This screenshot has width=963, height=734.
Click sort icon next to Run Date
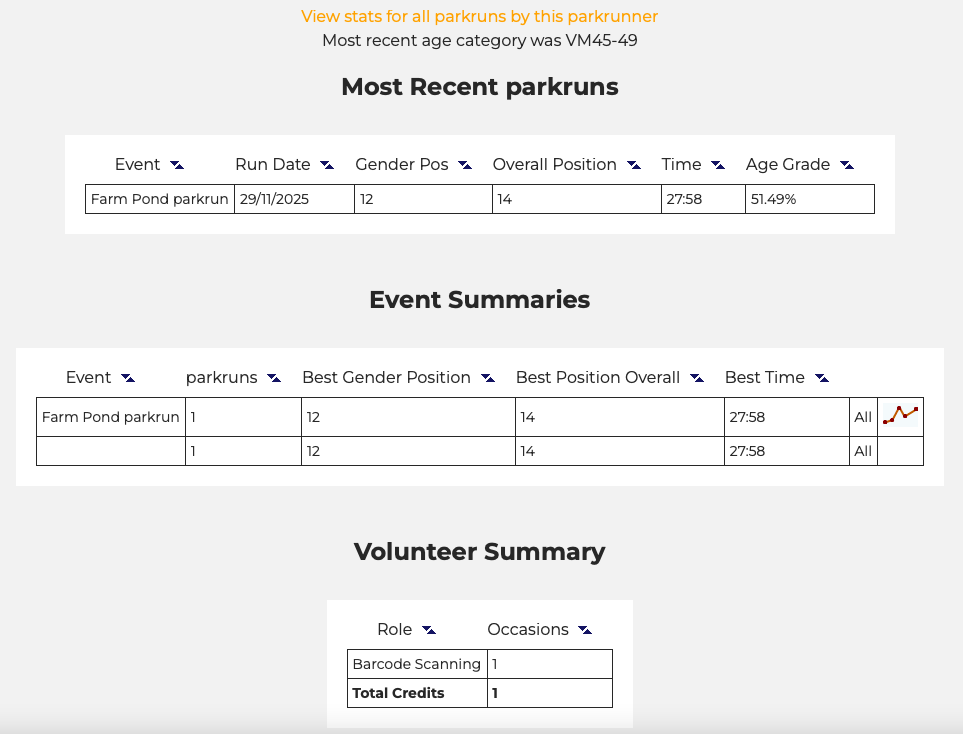tap(327, 165)
